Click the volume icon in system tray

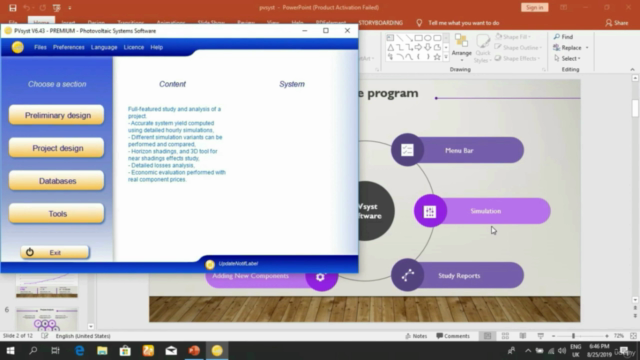[x=562, y=351]
